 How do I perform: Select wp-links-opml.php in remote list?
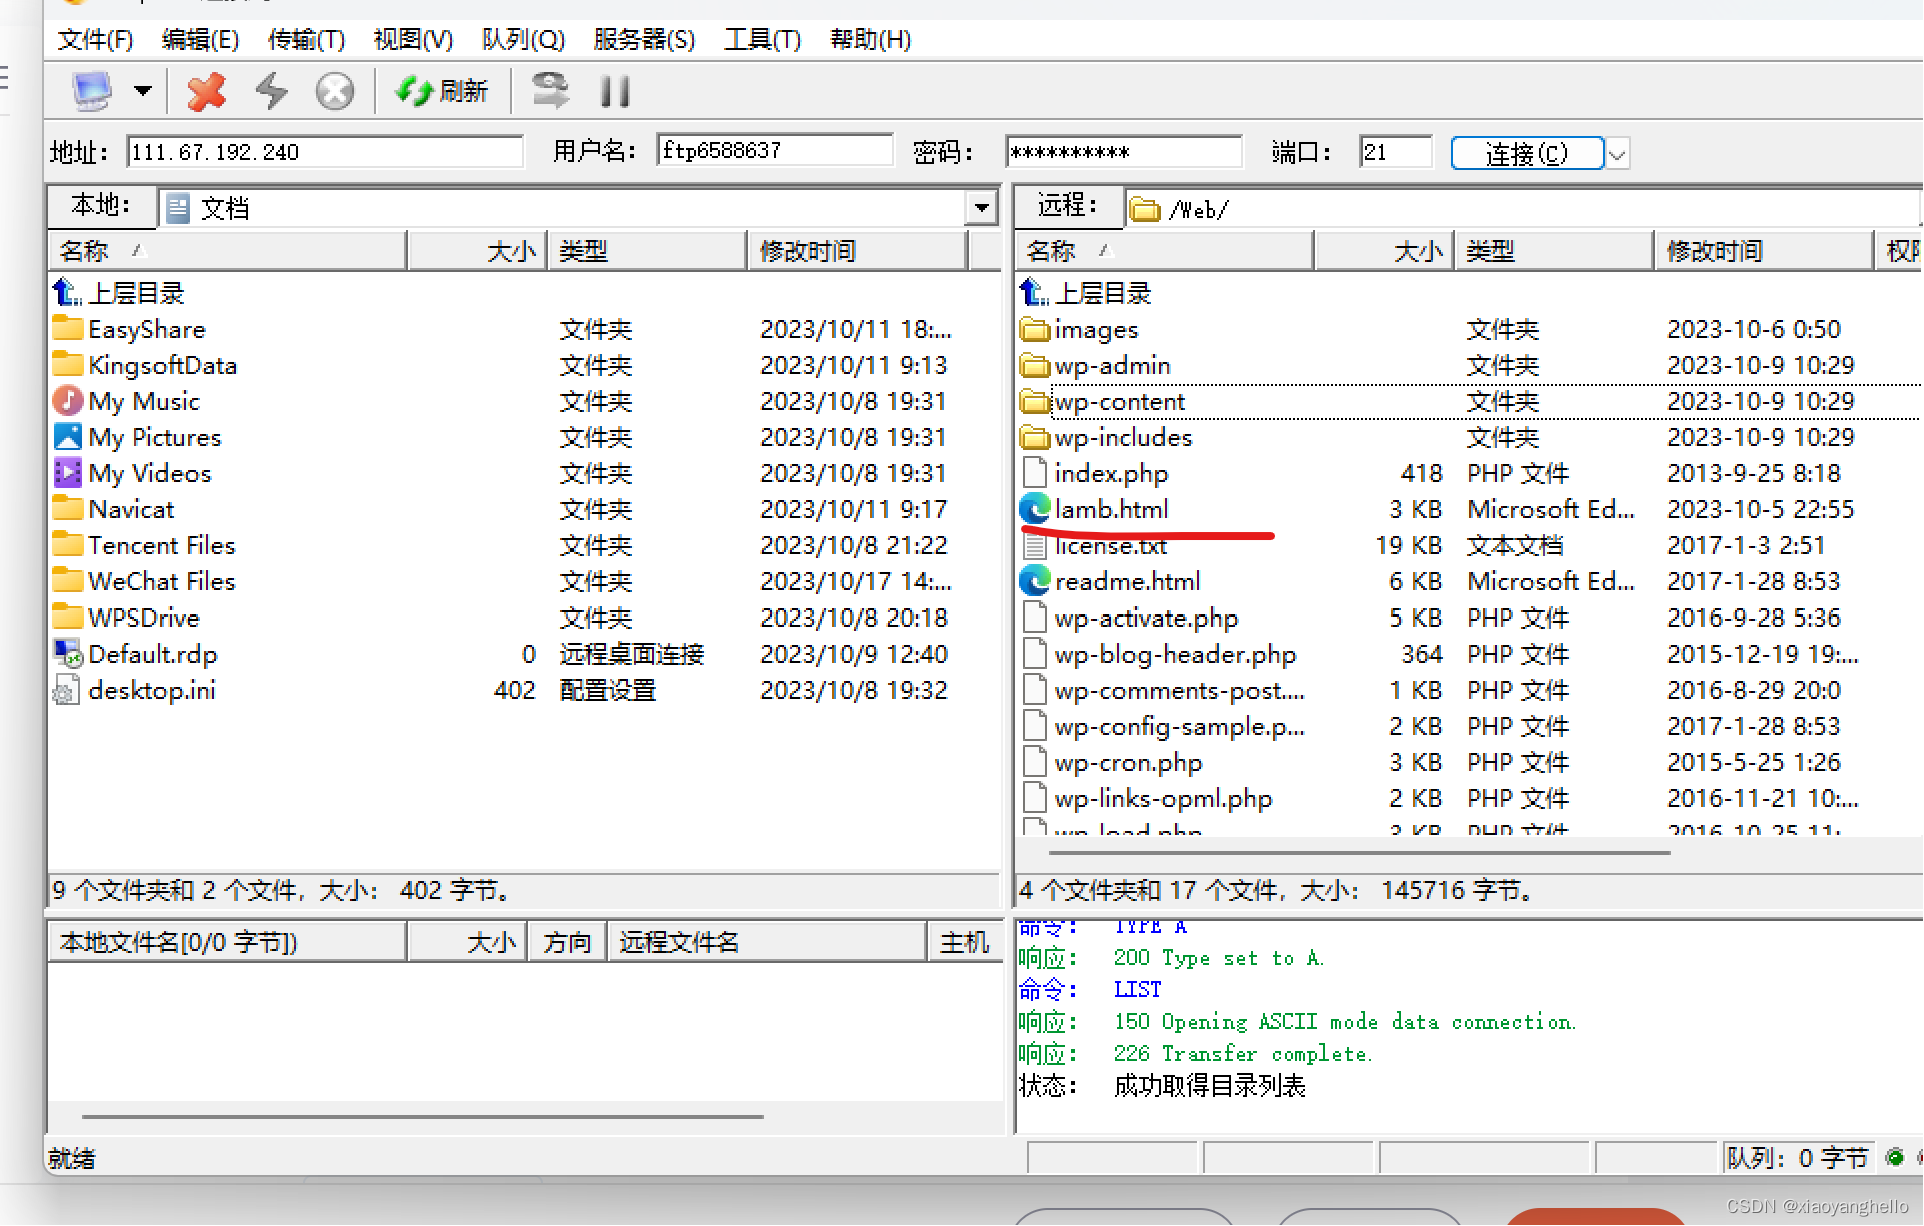[x=1163, y=798]
